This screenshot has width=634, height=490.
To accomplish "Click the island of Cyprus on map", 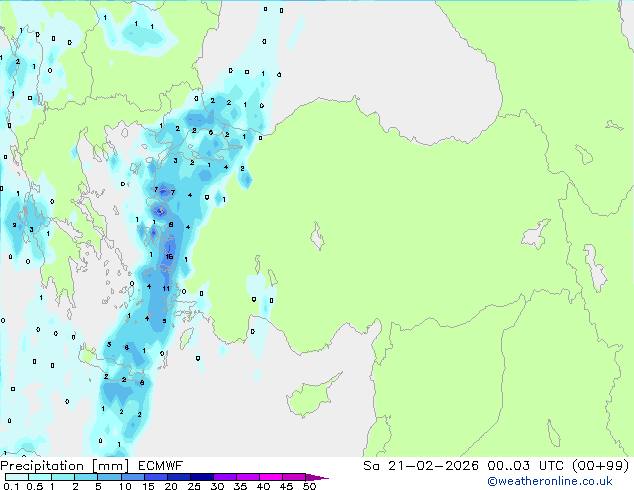I will coord(311,396).
